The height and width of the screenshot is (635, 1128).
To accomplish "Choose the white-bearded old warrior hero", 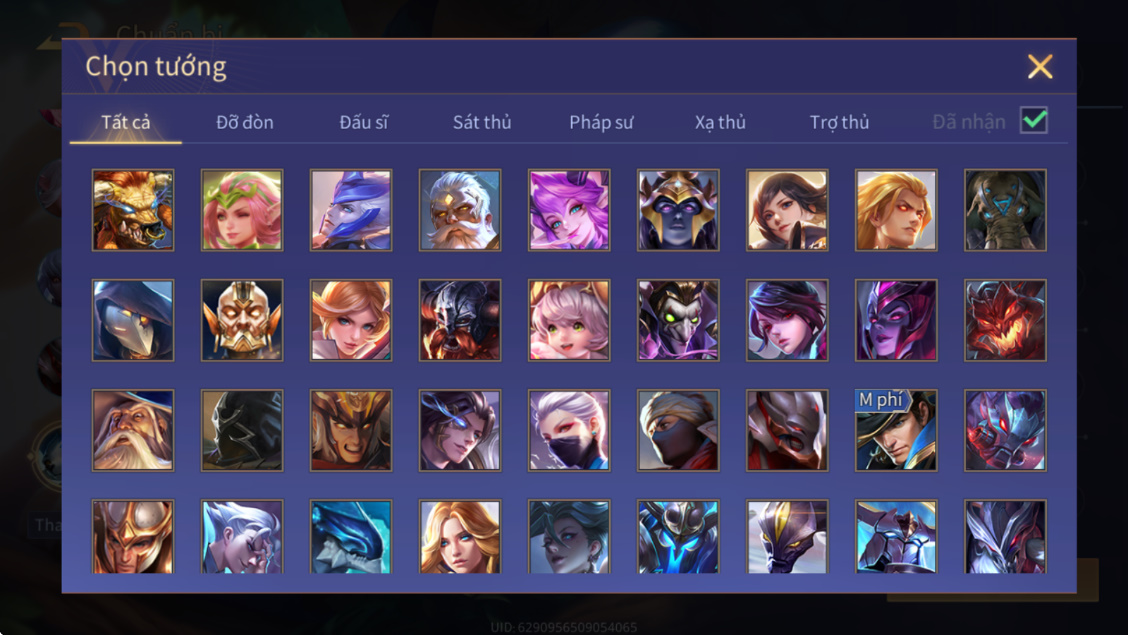I will coord(460,210).
